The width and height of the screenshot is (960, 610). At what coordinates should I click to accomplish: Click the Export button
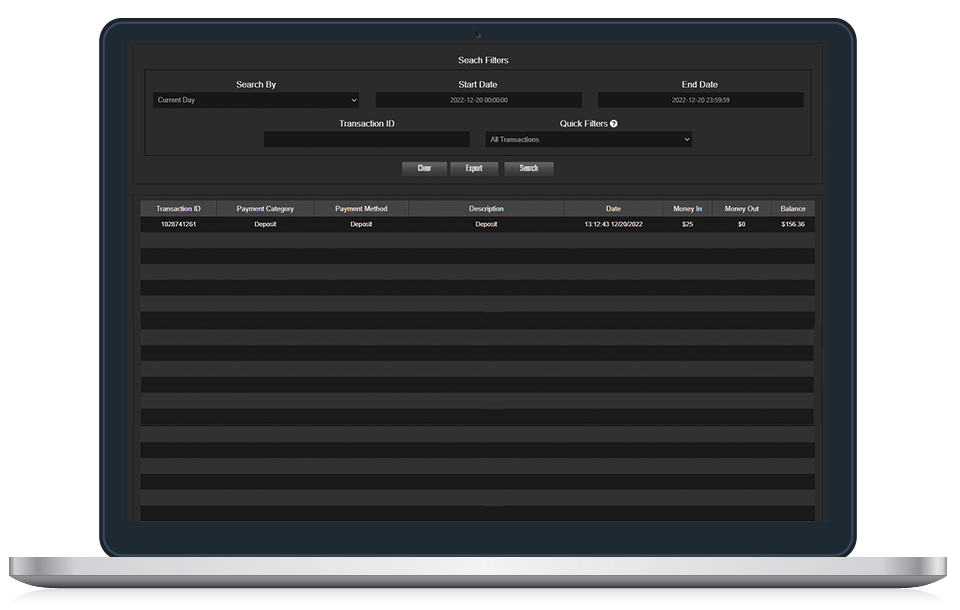pyautogui.click(x=474, y=168)
